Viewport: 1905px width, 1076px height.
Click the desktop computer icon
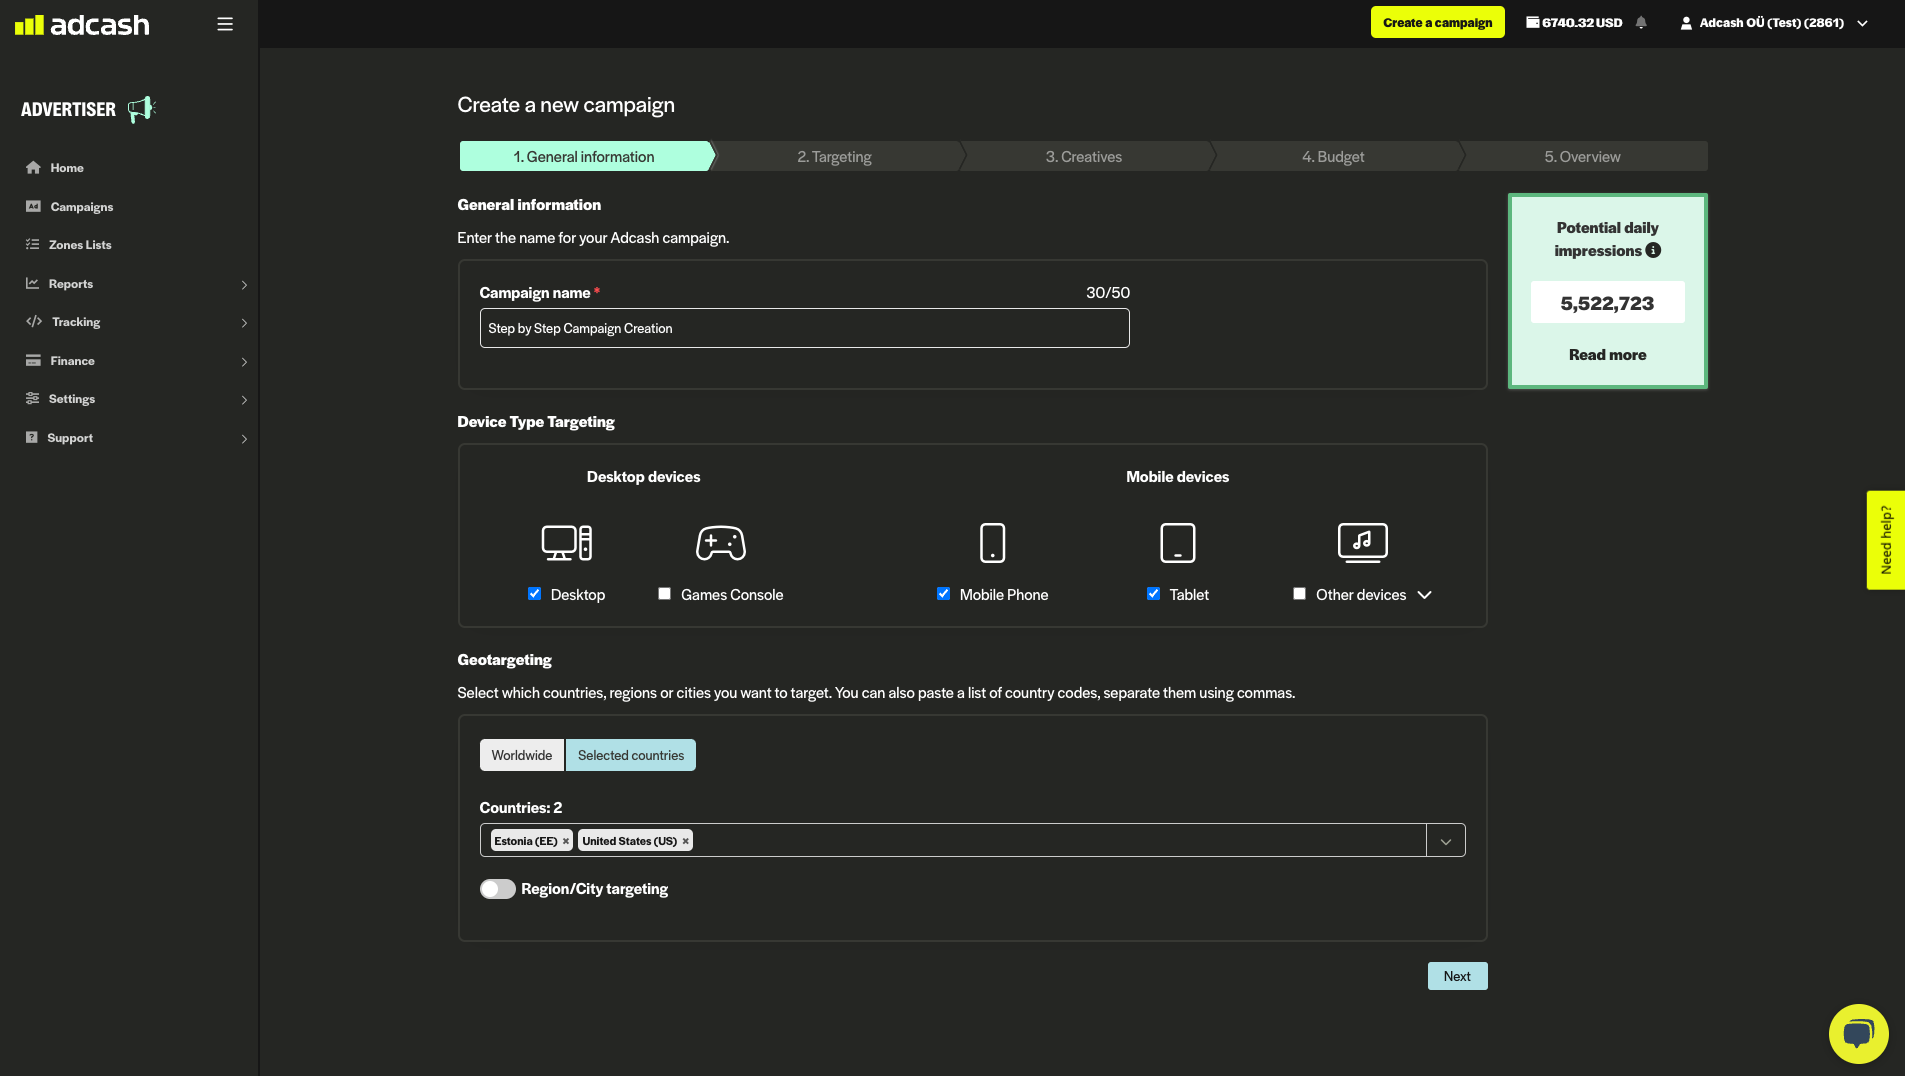(566, 543)
